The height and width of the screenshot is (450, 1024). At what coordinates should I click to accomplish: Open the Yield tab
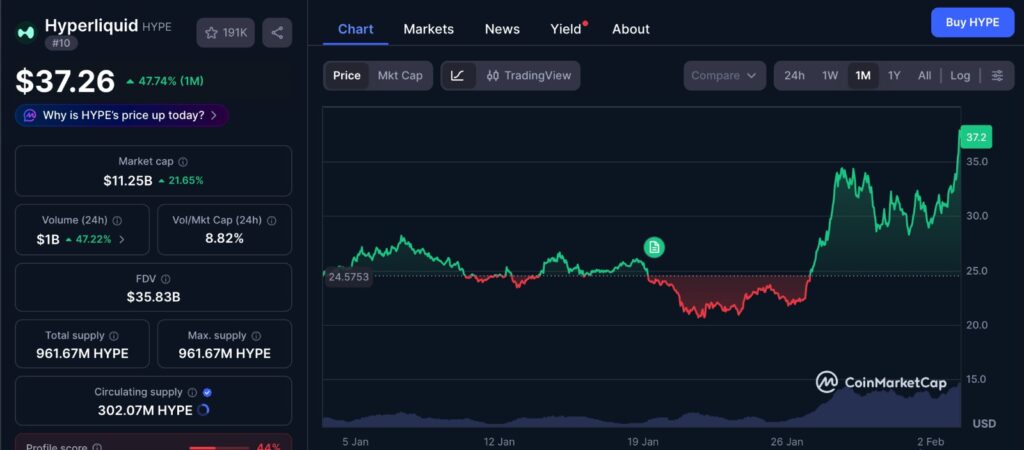click(566, 29)
